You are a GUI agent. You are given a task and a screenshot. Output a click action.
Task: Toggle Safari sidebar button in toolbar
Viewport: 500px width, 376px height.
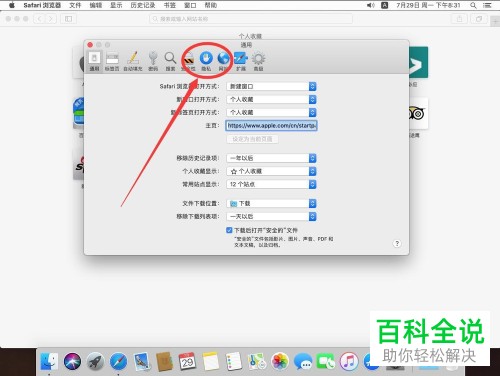pos(68,19)
